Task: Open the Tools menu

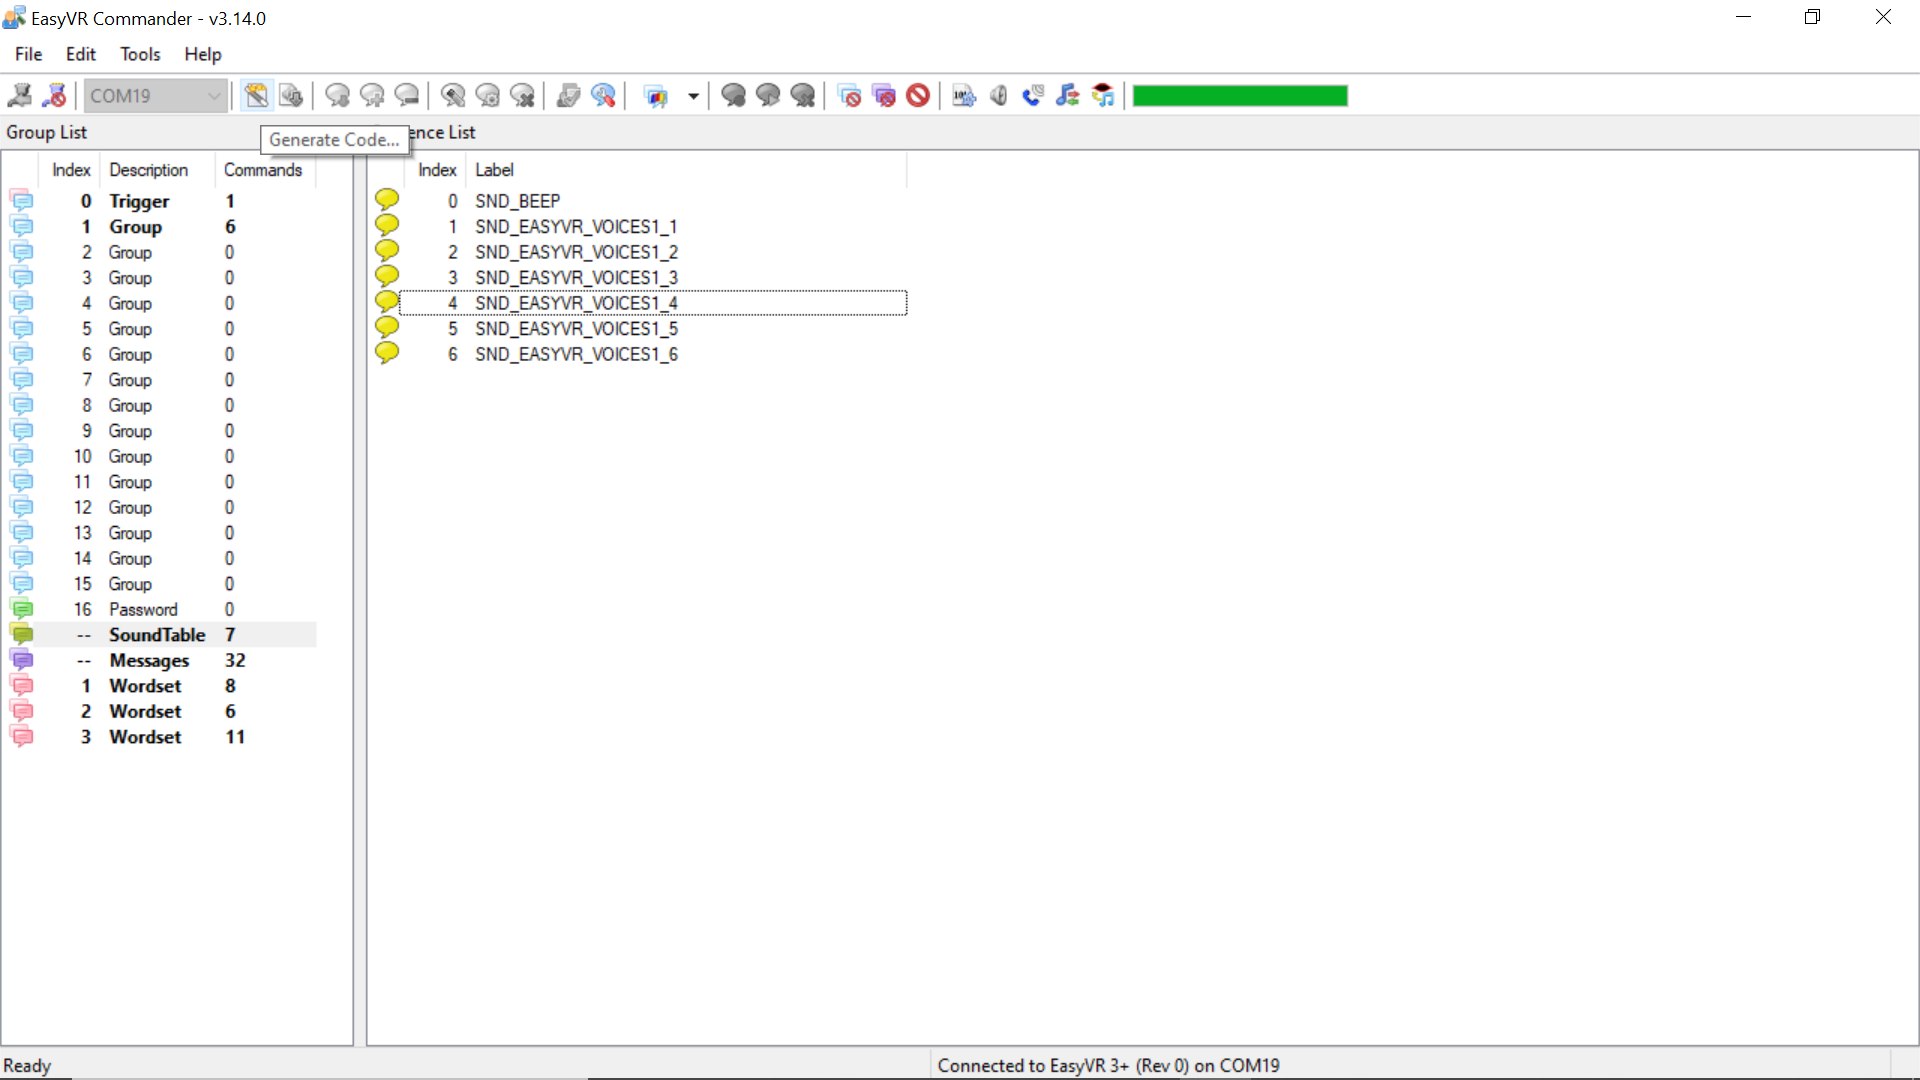Action: coord(140,54)
